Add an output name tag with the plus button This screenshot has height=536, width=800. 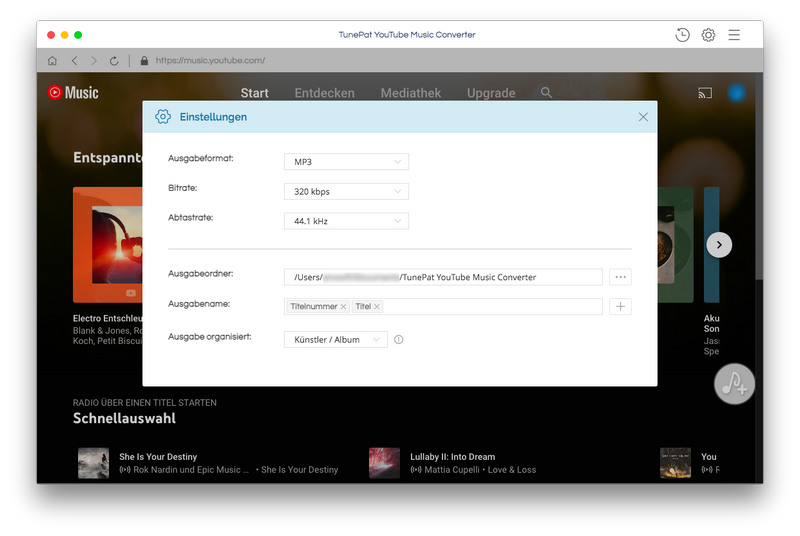coord(620,307)
